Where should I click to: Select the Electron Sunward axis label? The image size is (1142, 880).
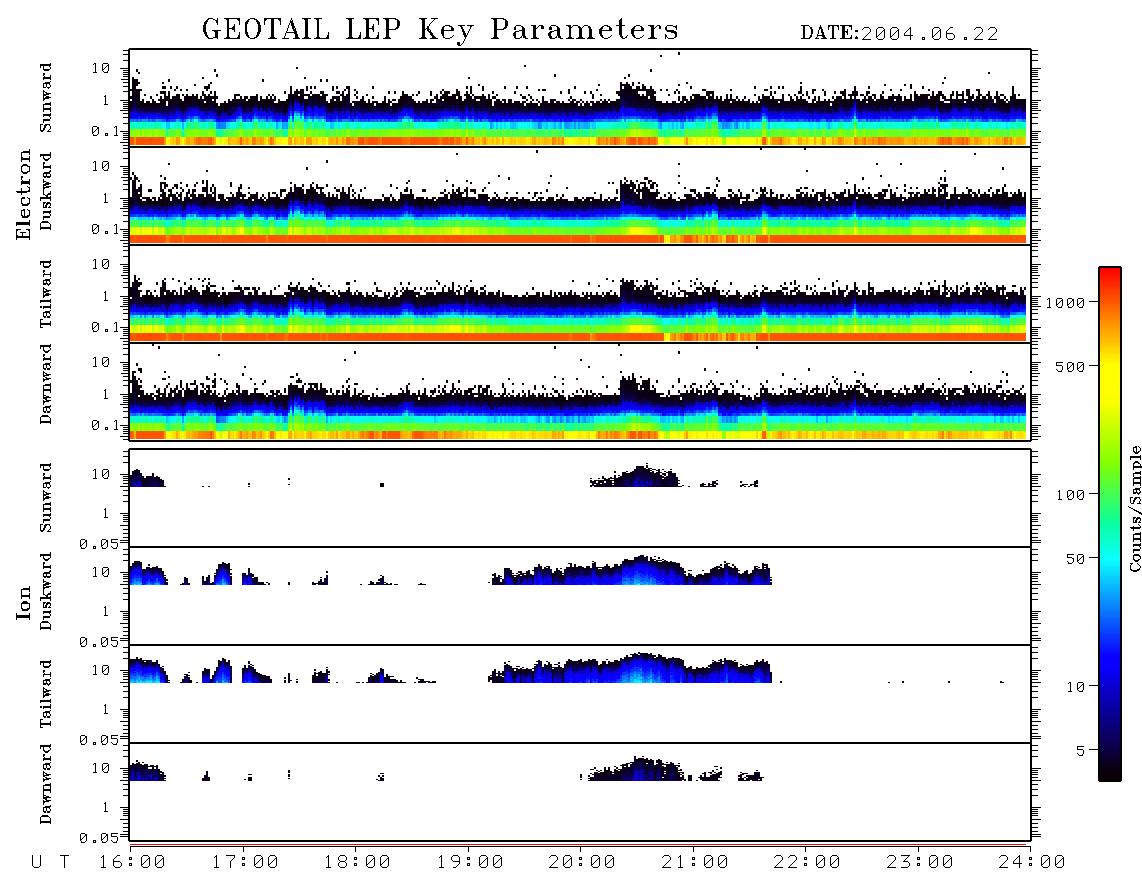click(x=46, y=98)
